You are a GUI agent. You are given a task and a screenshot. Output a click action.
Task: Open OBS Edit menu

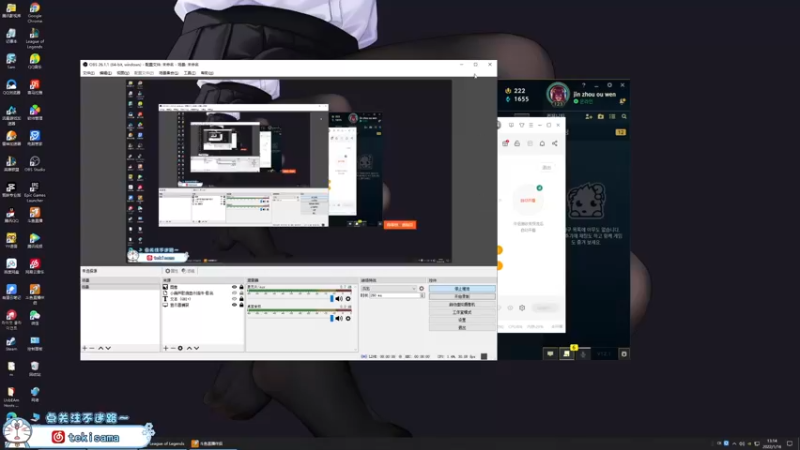(x=106, y=73)
